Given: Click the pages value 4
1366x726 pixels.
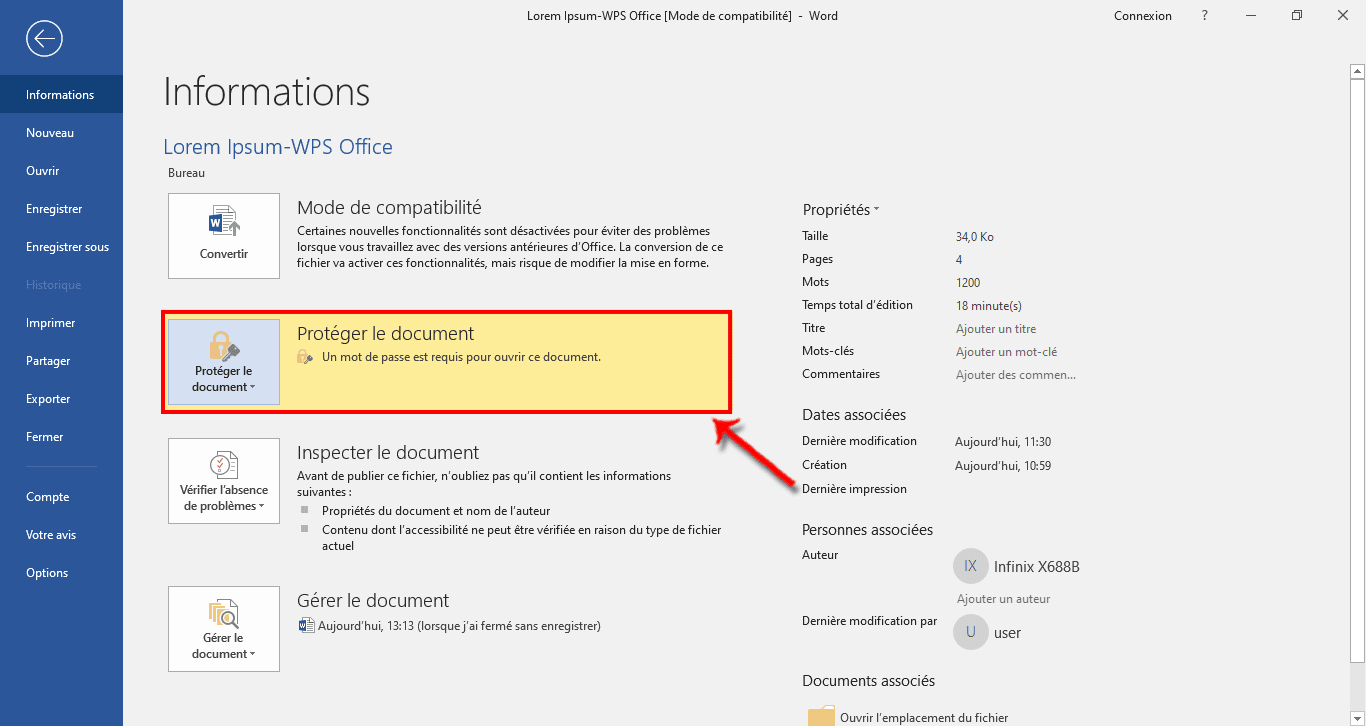Looking at the screenshot, I should (959, 260).
